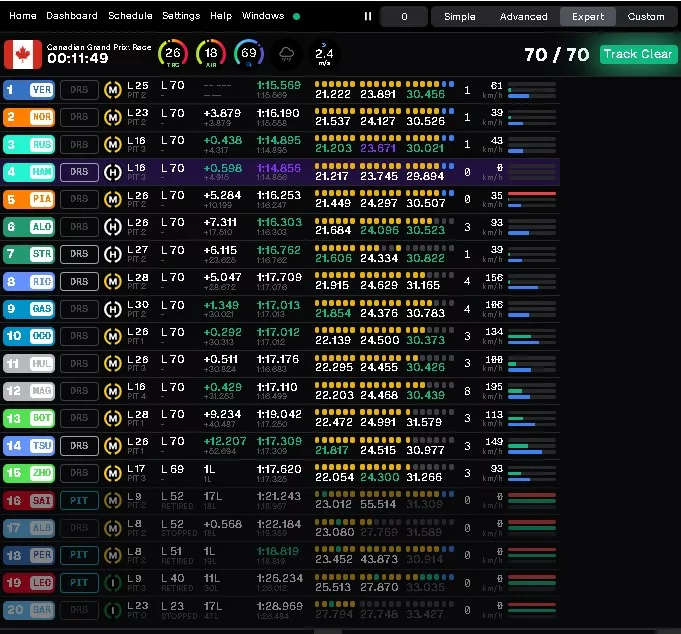Click the Canadian flag icon
Viewport: 681px width, 634px height.
click(23, 54)
